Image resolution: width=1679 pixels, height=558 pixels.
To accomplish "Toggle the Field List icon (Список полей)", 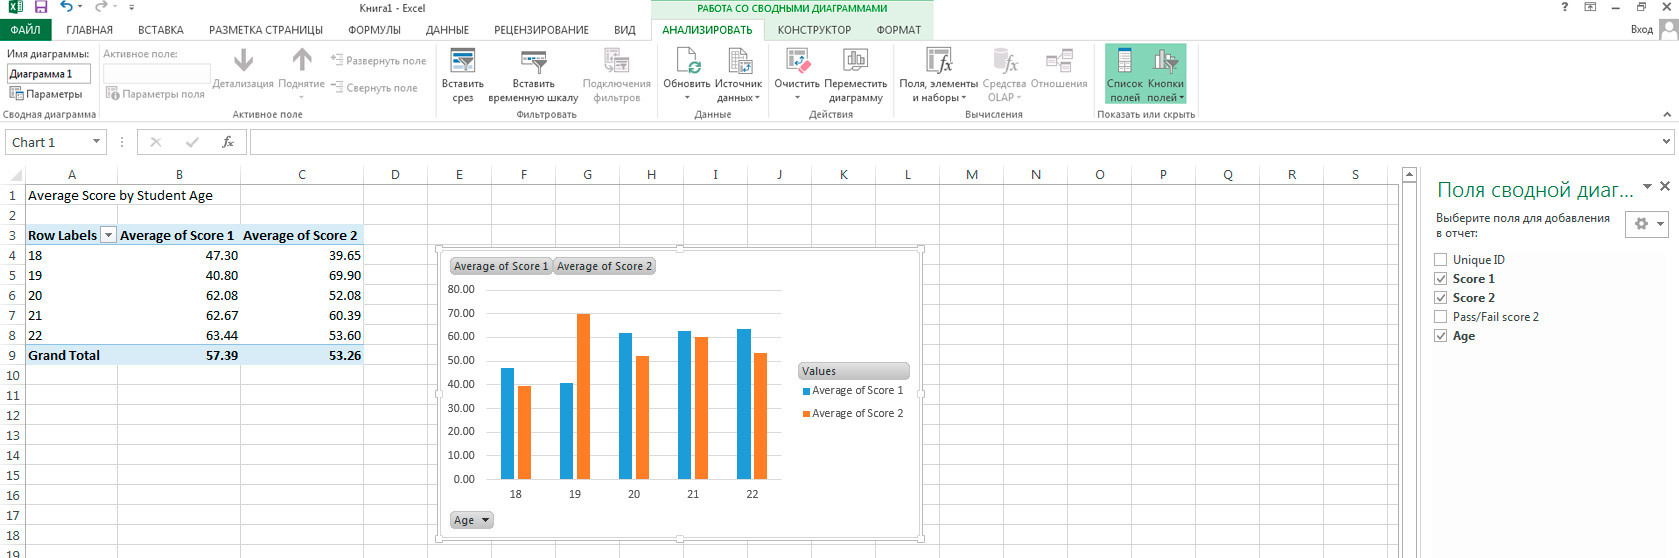I will coord(1124,62).
